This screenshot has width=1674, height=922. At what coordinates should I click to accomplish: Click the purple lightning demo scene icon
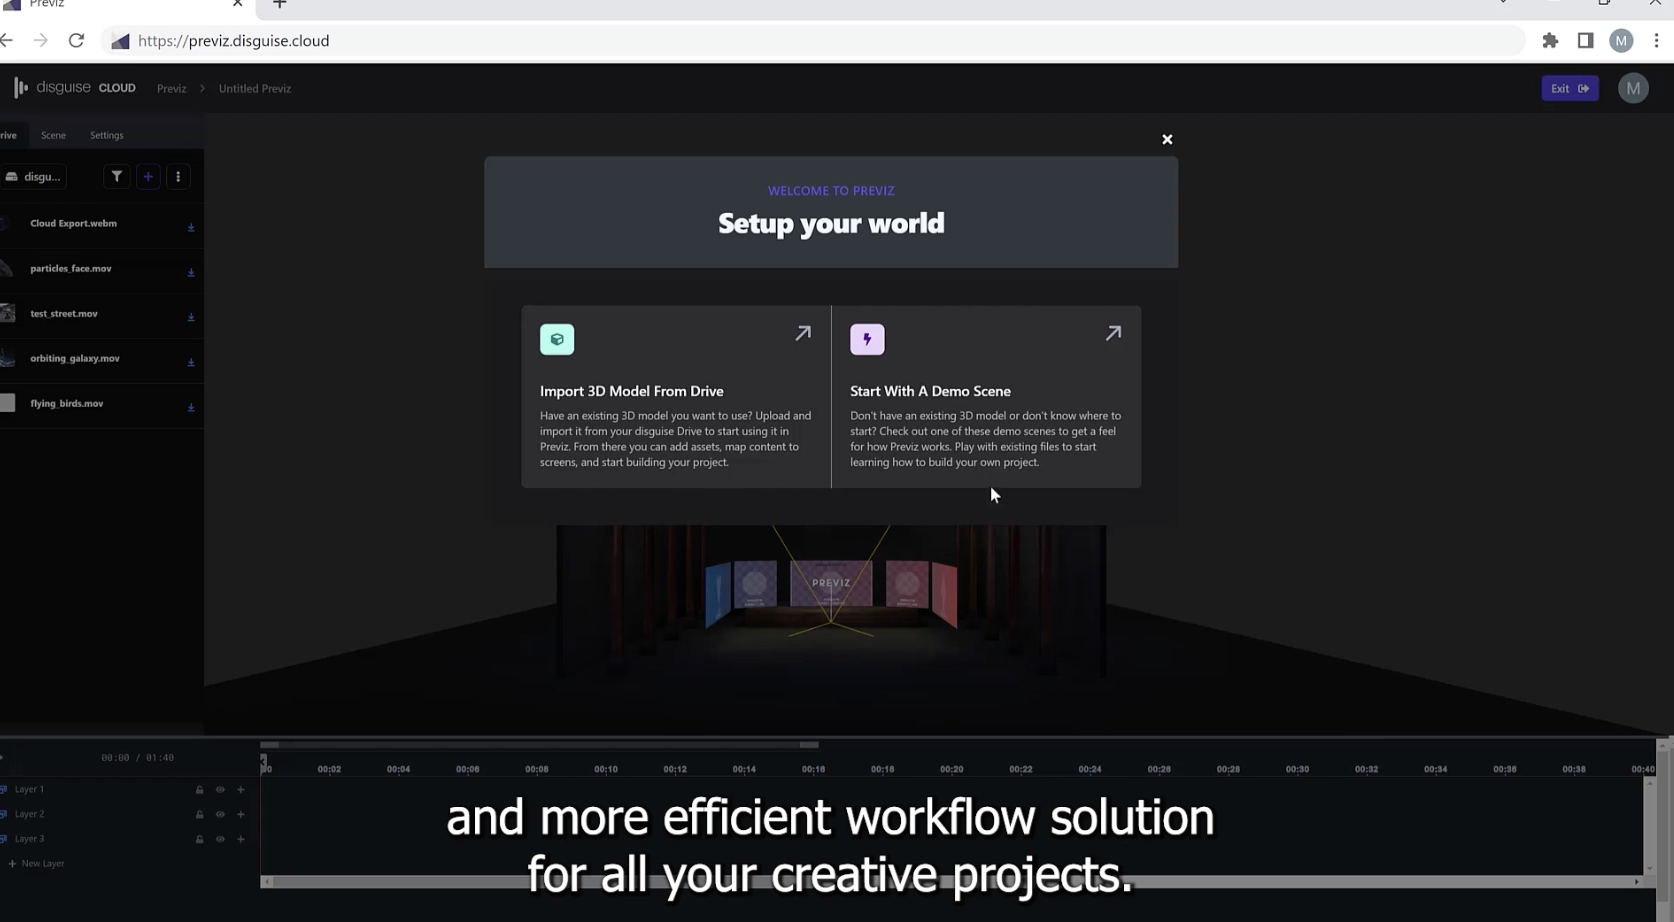(x=867, y=339)
